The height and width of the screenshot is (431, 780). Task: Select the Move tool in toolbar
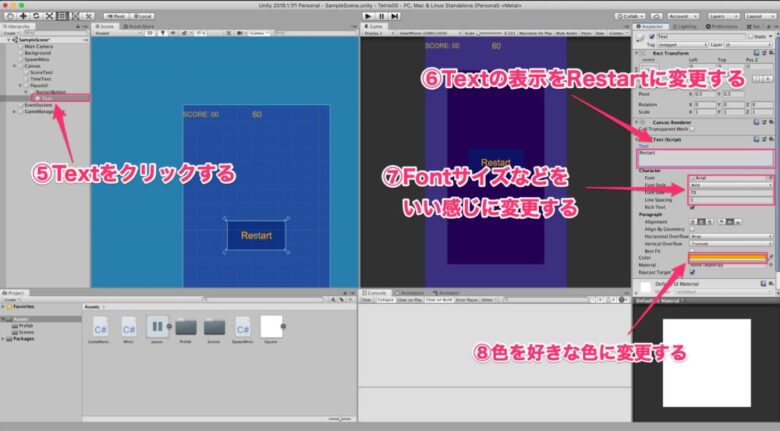(x=23, y=16)
